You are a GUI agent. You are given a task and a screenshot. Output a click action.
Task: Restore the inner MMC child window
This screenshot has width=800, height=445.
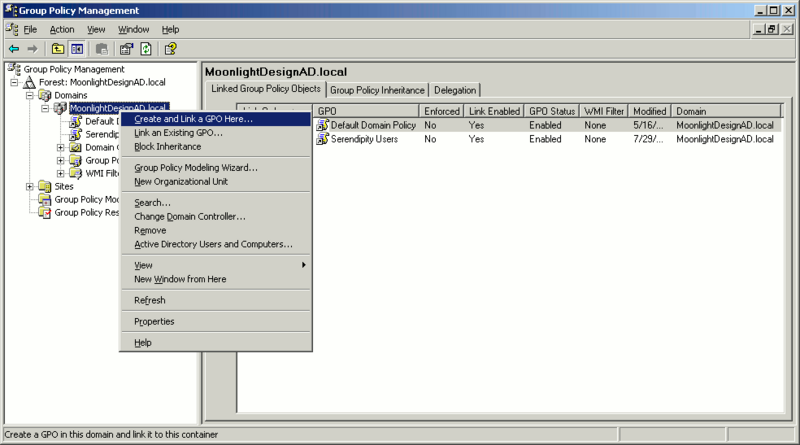tap(772, 30)
